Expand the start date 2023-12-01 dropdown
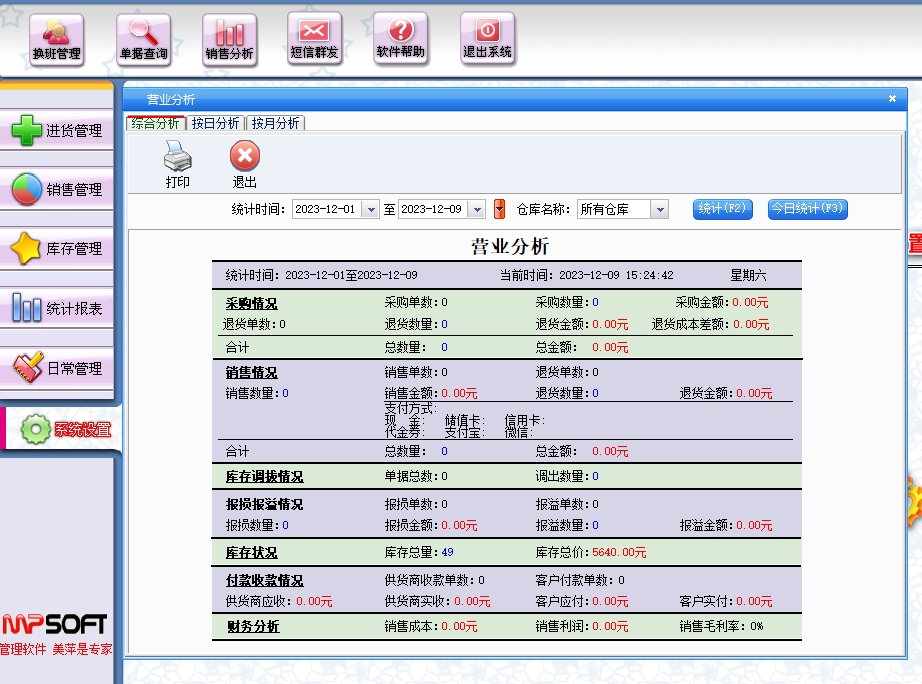922x684 pixels. coord(371,209)
